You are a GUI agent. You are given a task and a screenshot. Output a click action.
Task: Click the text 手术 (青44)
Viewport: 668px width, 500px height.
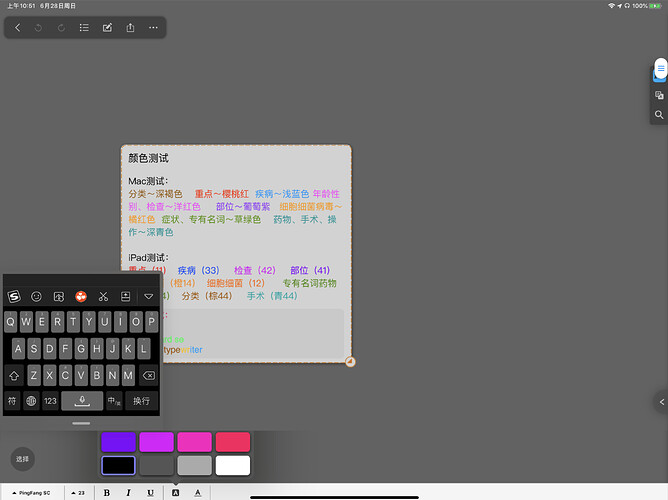click(x=272, y=296)
